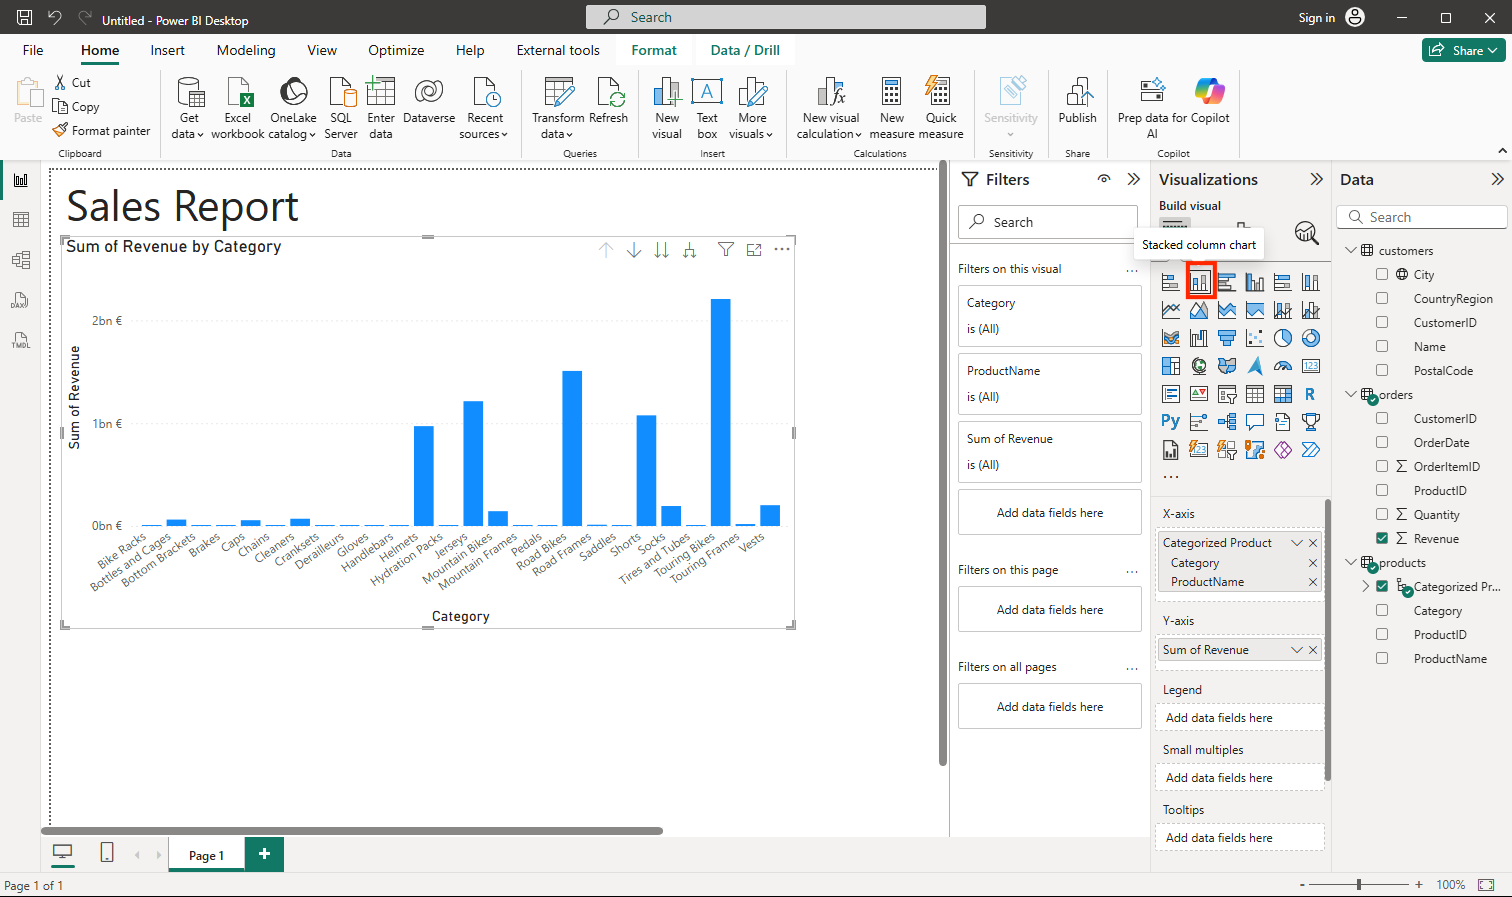Open the Insert ribbon tab
The image size is (1512, 897).
(167, 50)
